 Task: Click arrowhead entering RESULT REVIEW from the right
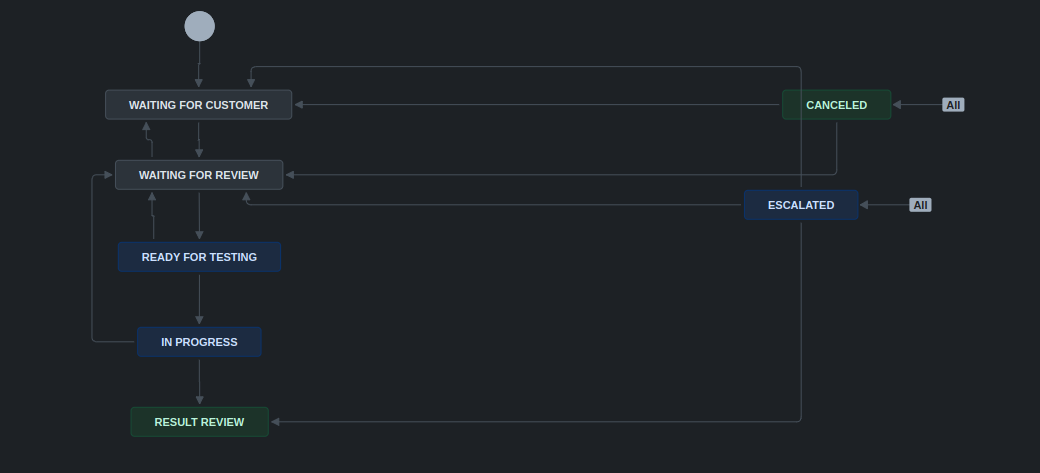coord(276,422)
